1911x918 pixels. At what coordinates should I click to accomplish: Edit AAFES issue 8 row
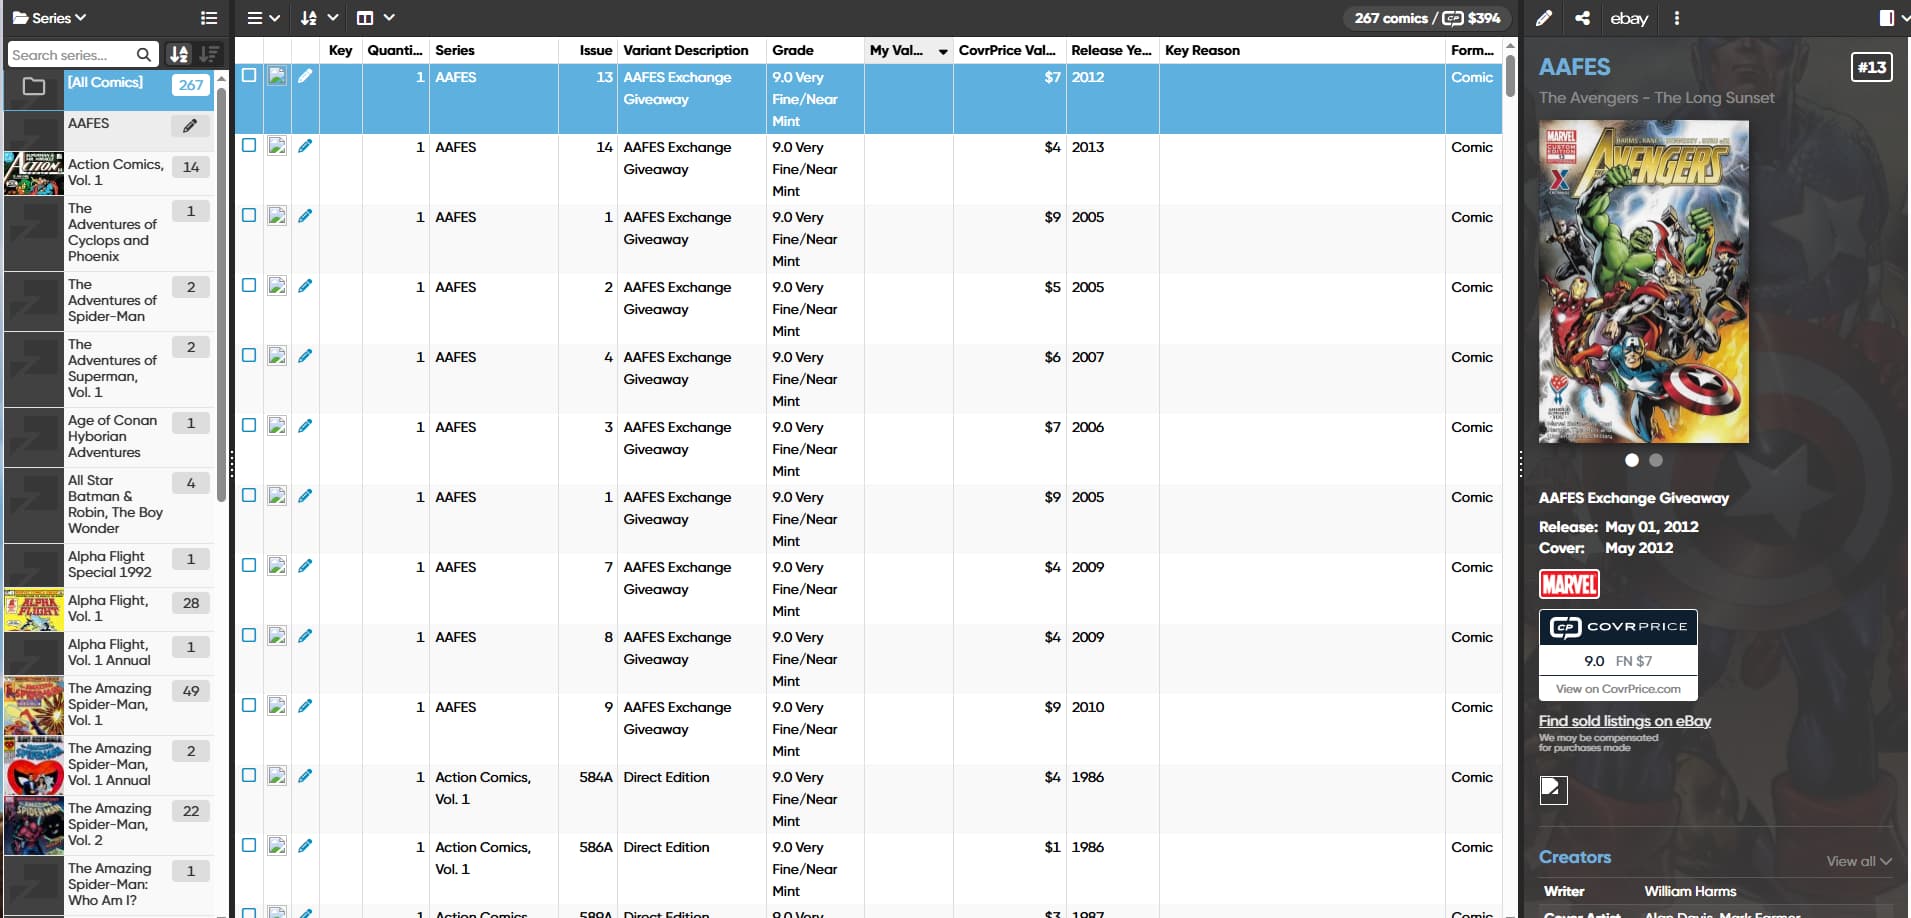click(x=305, y=636)
